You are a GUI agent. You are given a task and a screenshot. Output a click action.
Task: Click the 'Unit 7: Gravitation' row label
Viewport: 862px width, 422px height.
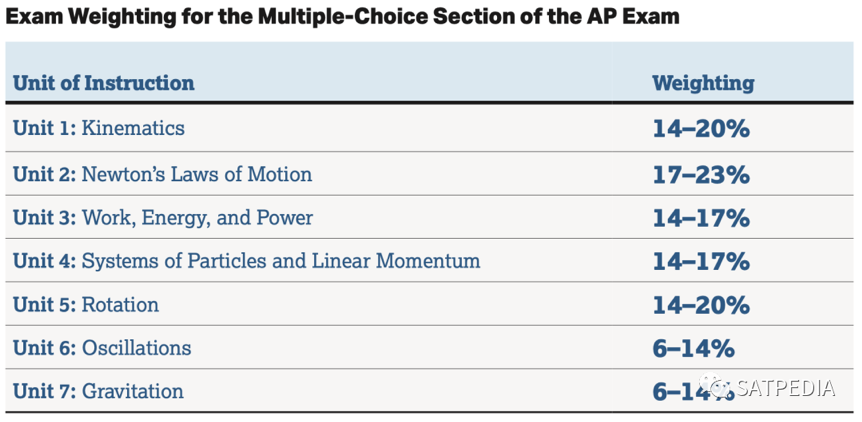point(98,391)
